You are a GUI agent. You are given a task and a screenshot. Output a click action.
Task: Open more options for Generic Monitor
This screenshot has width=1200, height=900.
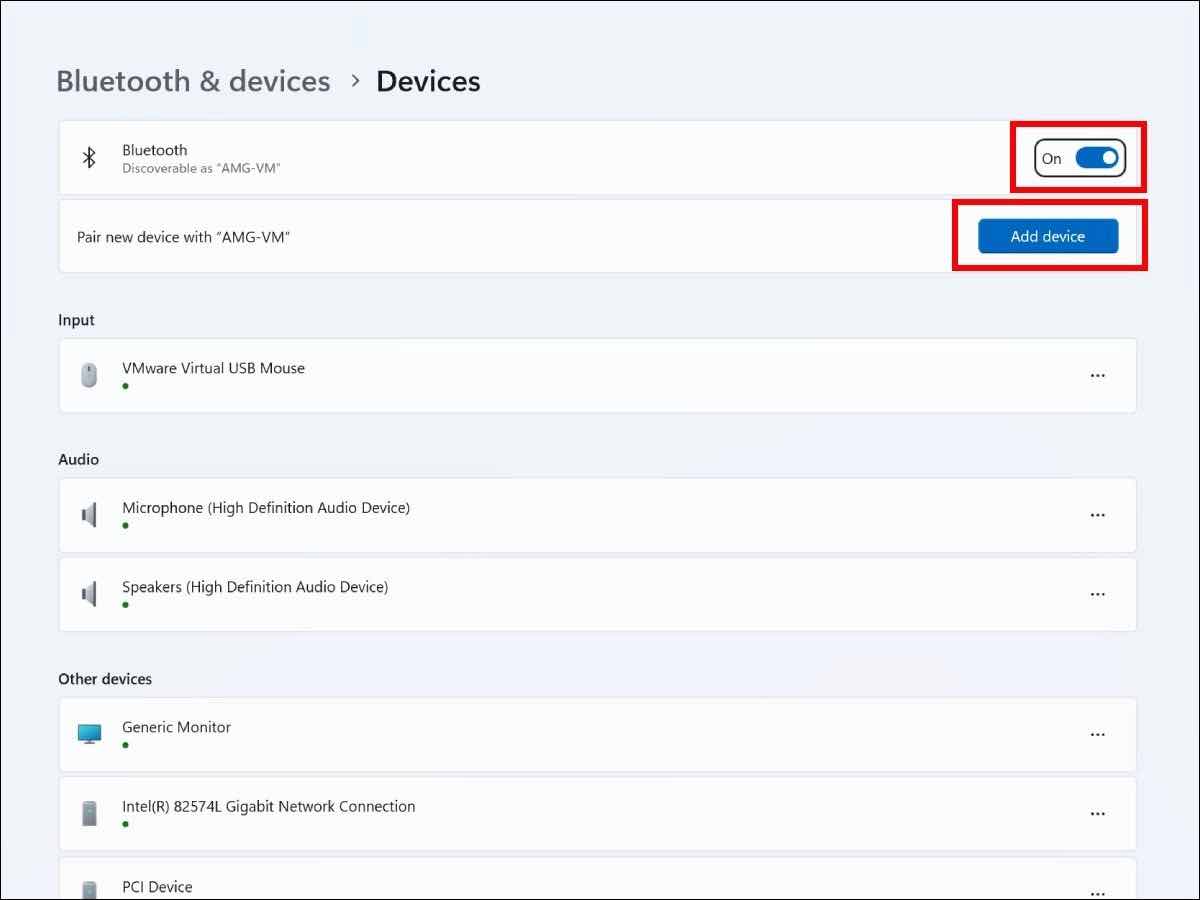pyautogui.click(x=1097, y=734)
